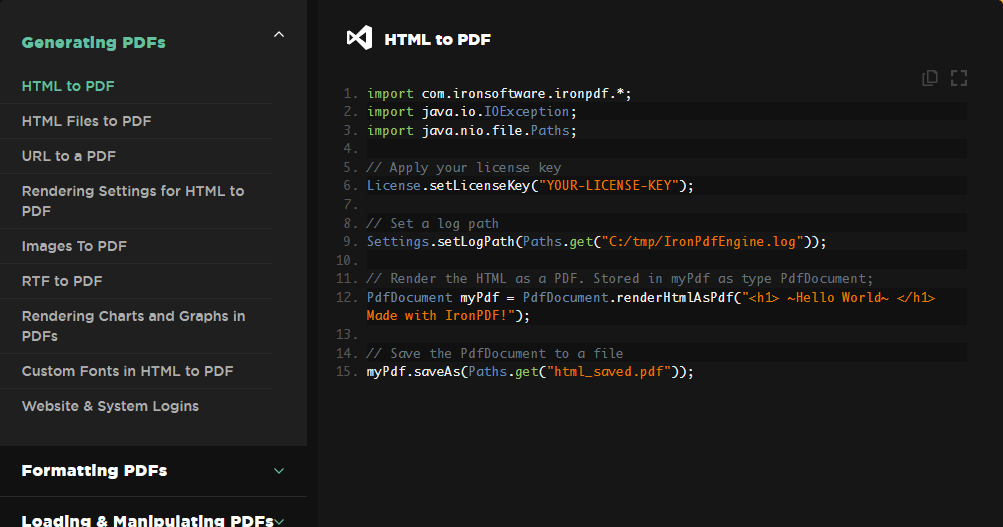Click the 'Made with IronPDF!' string
The height and width of the screenshot is (527, 1003).
441,316
